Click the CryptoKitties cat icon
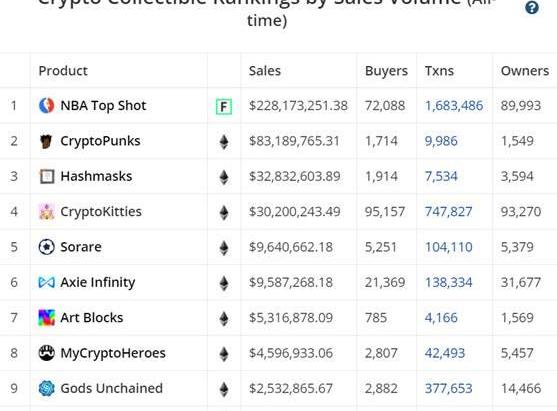Image resolution: width=557 pixels, height=411 pixels. click(47, 212)
